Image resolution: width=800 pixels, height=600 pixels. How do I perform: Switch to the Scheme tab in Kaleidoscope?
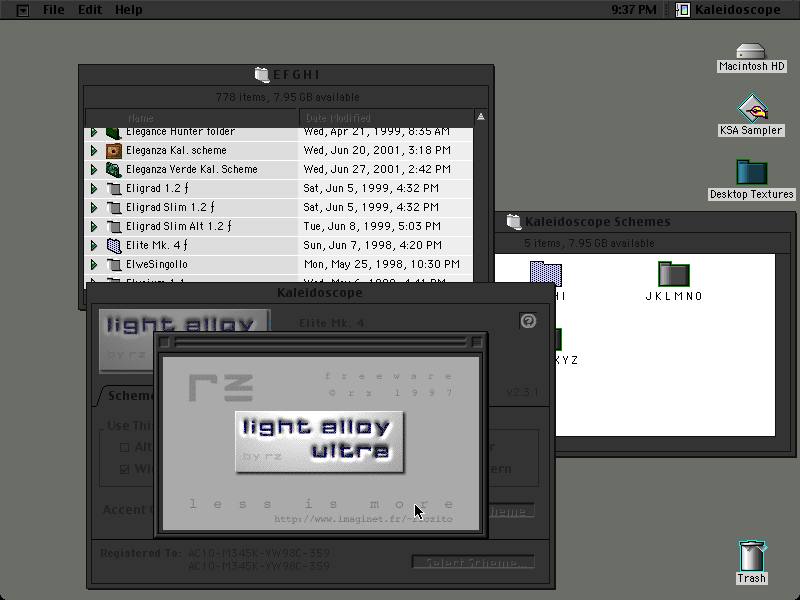(128, 396)
